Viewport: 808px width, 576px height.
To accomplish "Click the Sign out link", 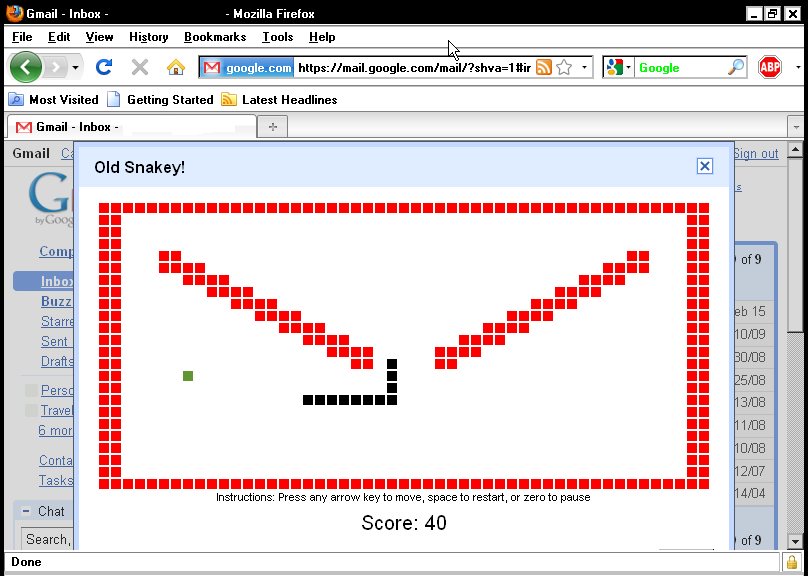I will (x=755, y=153).
